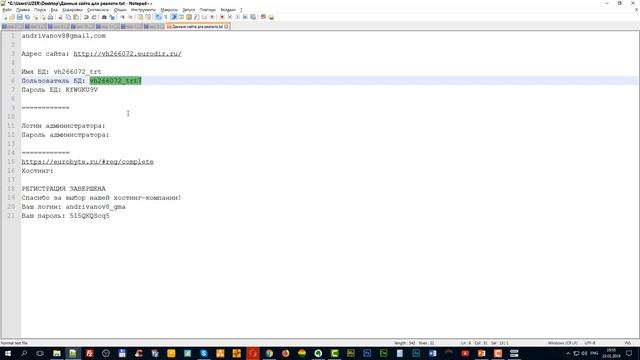Open Firefox from the taskbar
This screenshot has width=640, height=360.
285,353
